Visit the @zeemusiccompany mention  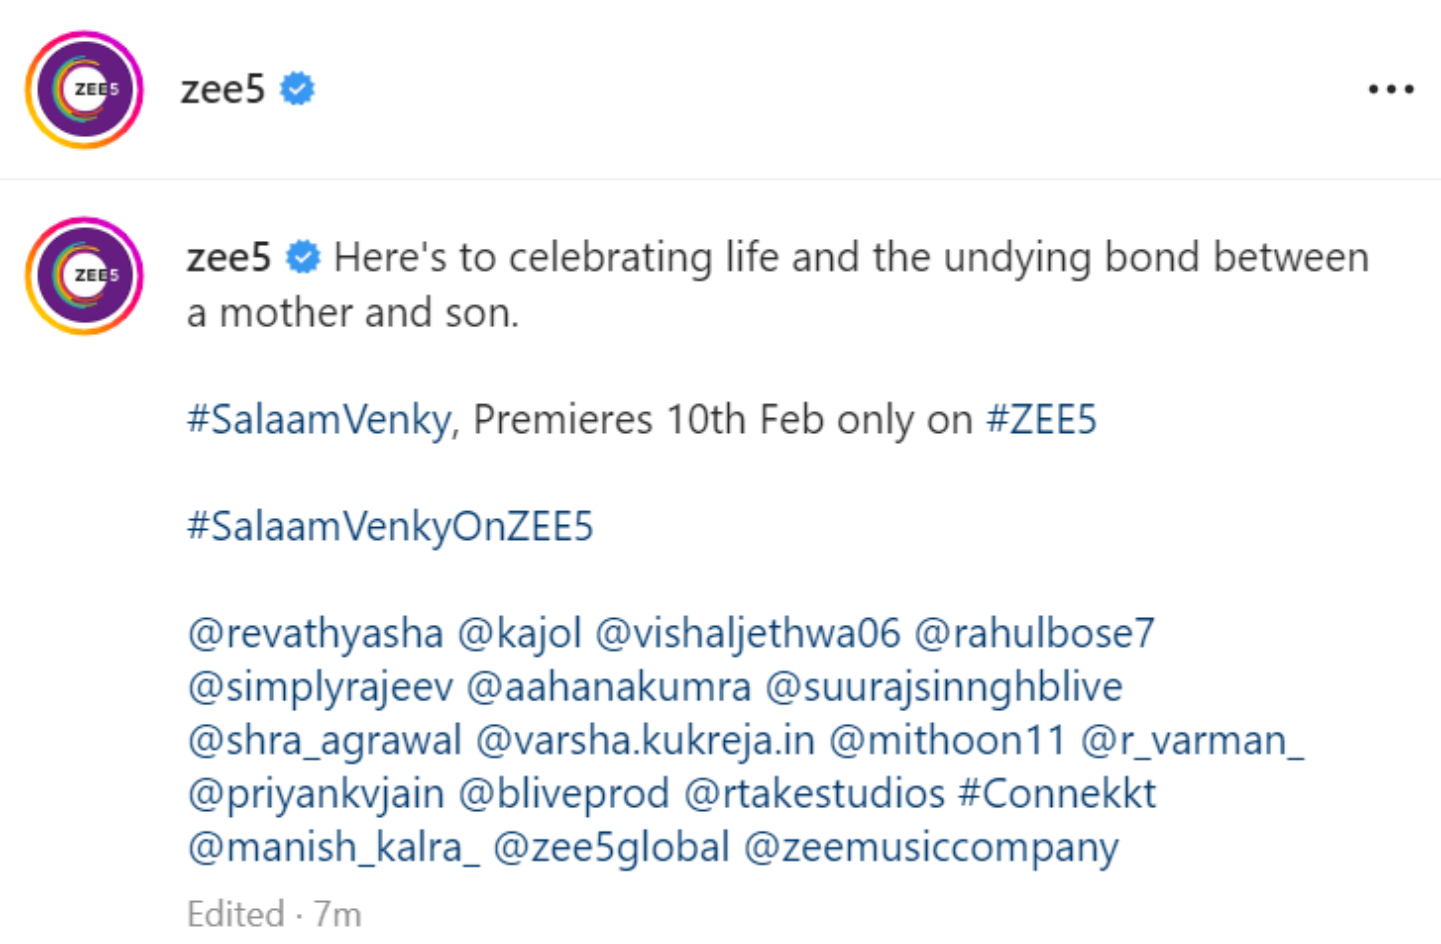(931, 848)
